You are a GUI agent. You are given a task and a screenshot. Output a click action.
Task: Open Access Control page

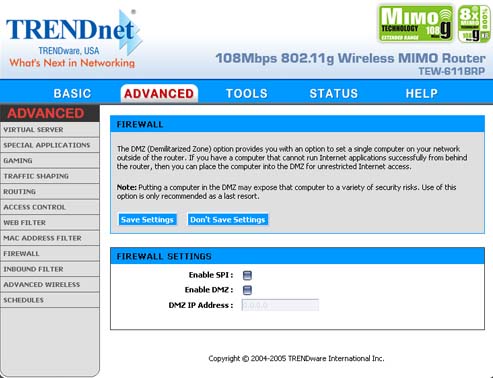[50, 207]
